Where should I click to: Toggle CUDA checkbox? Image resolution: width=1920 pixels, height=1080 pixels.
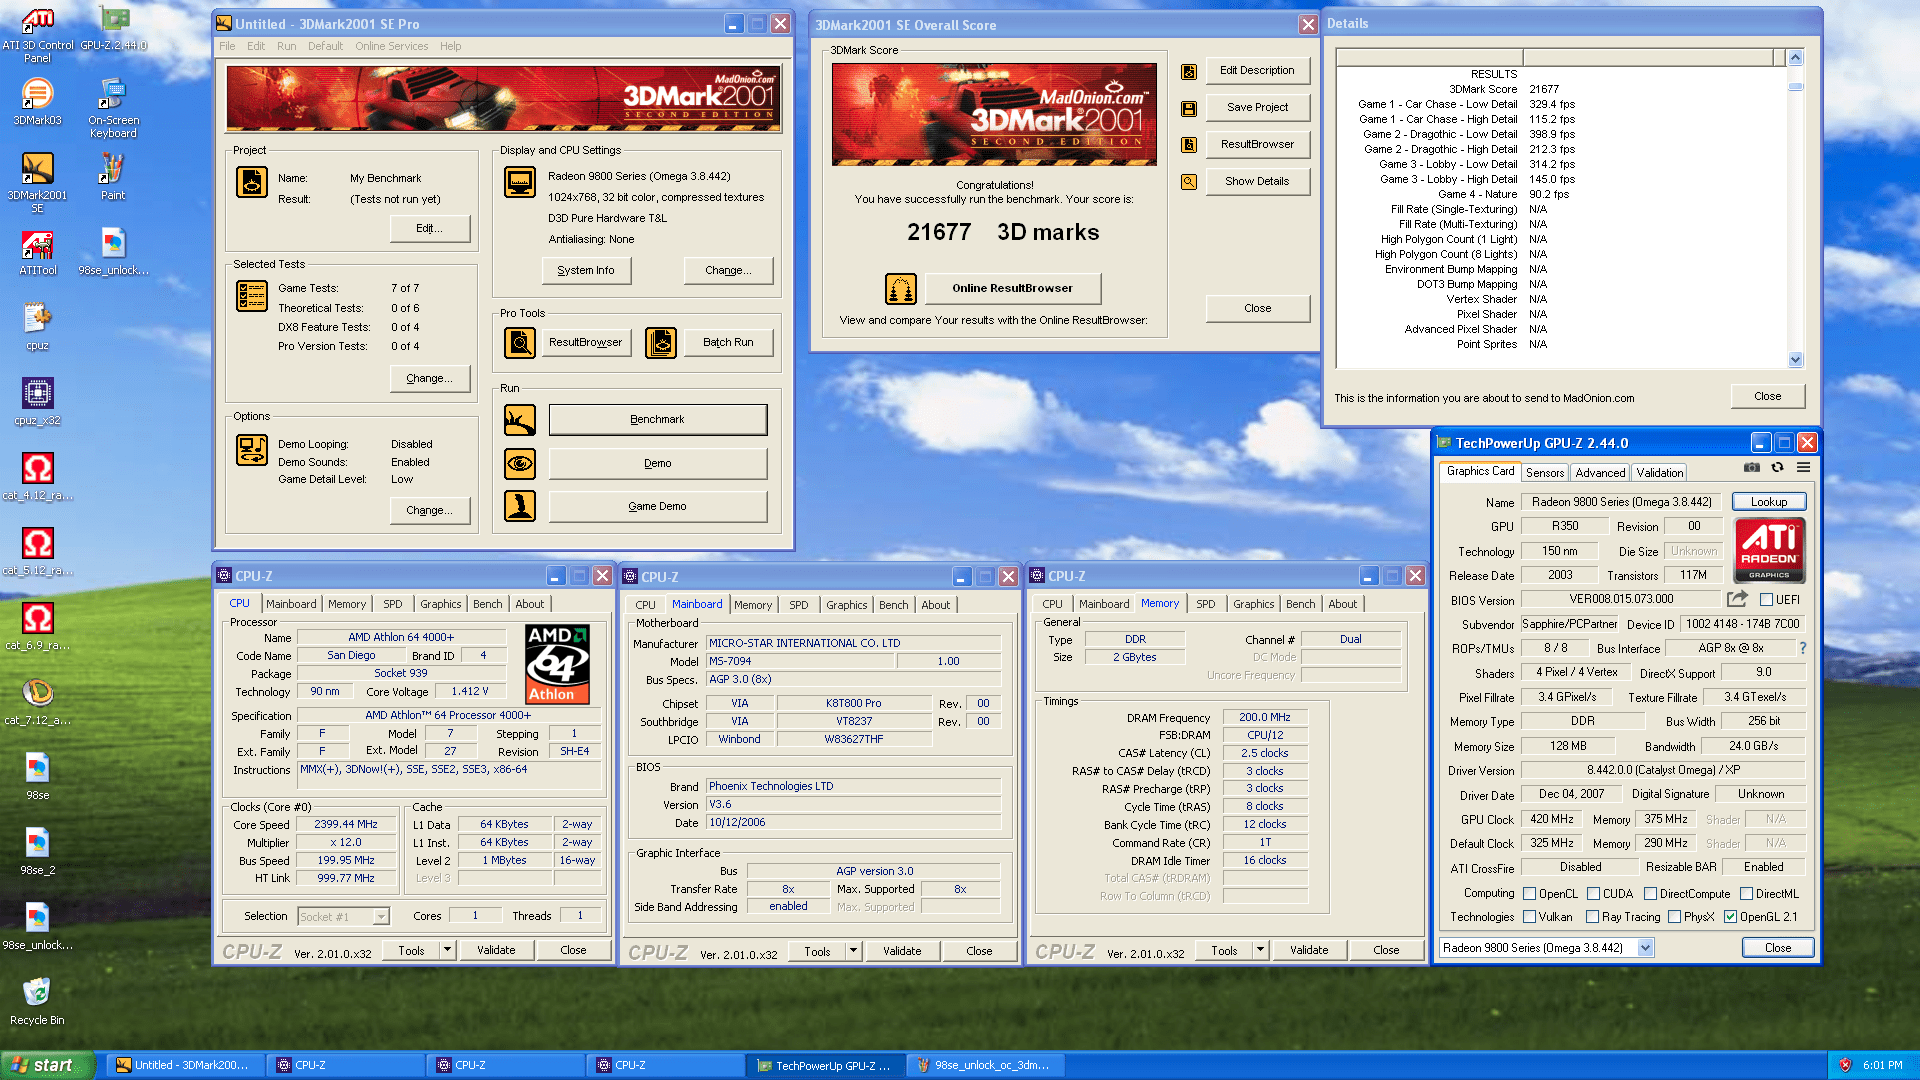click(1593, 894)
